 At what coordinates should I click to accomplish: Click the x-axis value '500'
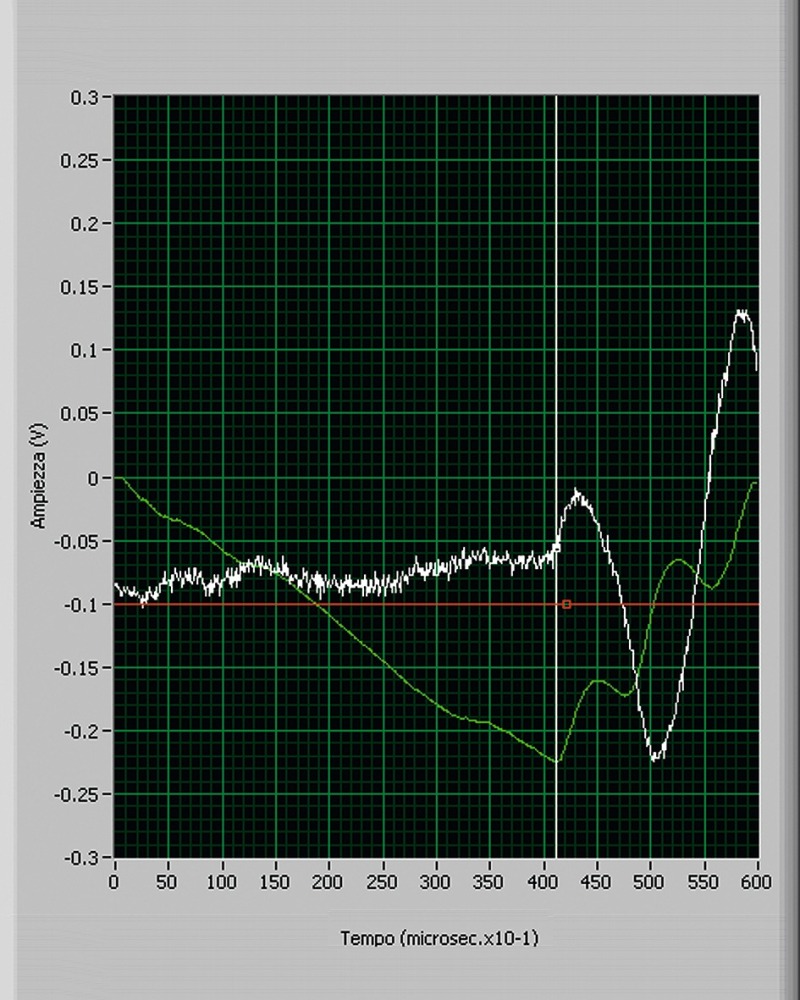coord(649,883)
